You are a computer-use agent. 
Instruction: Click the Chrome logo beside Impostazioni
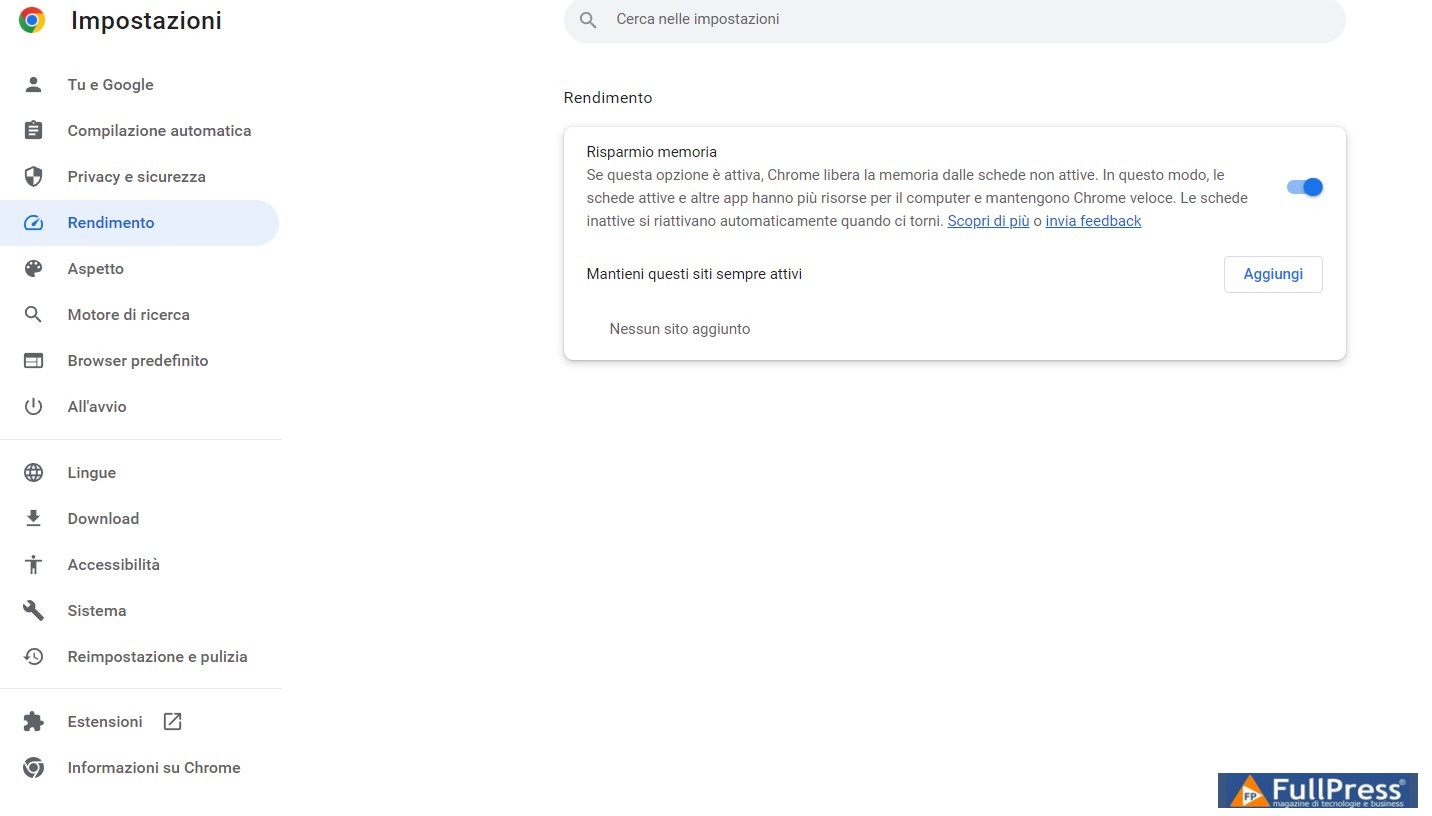click(32, 20)
